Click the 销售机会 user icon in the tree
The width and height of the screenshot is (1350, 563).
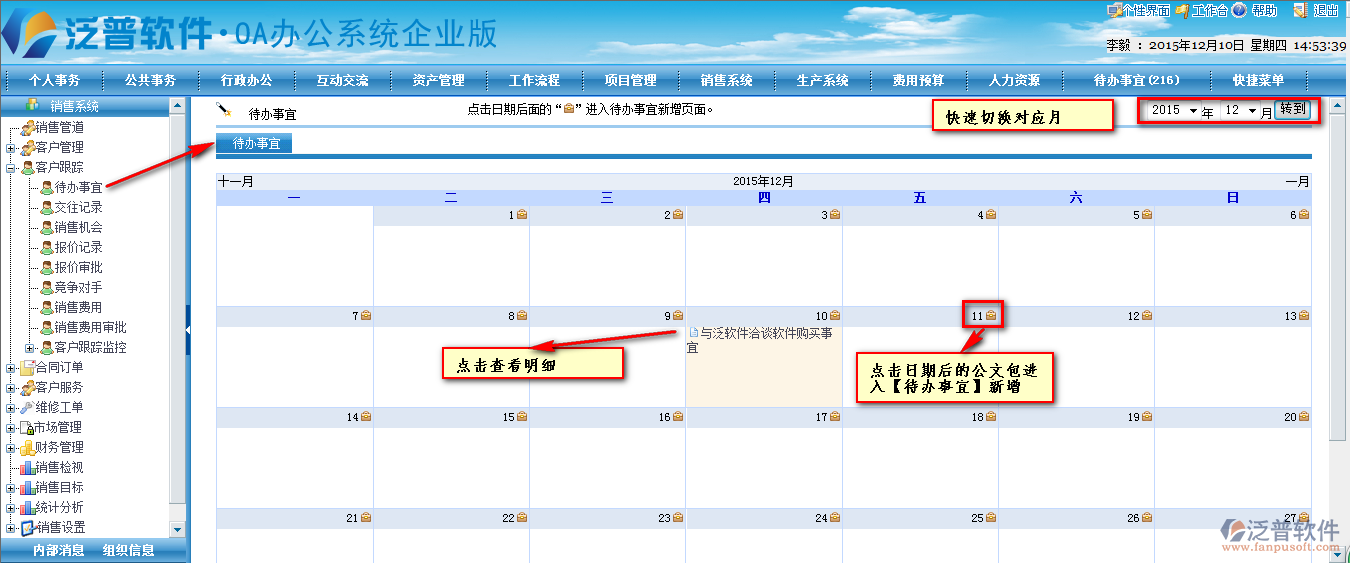click(x=46, y=227)
